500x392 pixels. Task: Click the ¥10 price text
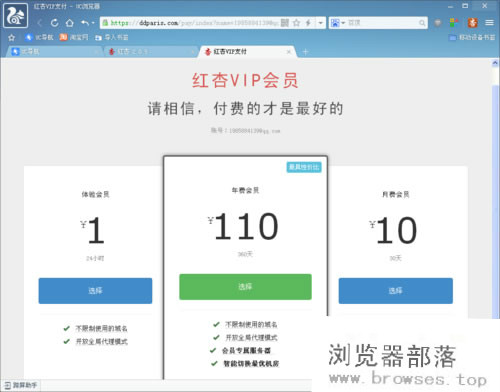click(393, 230)
